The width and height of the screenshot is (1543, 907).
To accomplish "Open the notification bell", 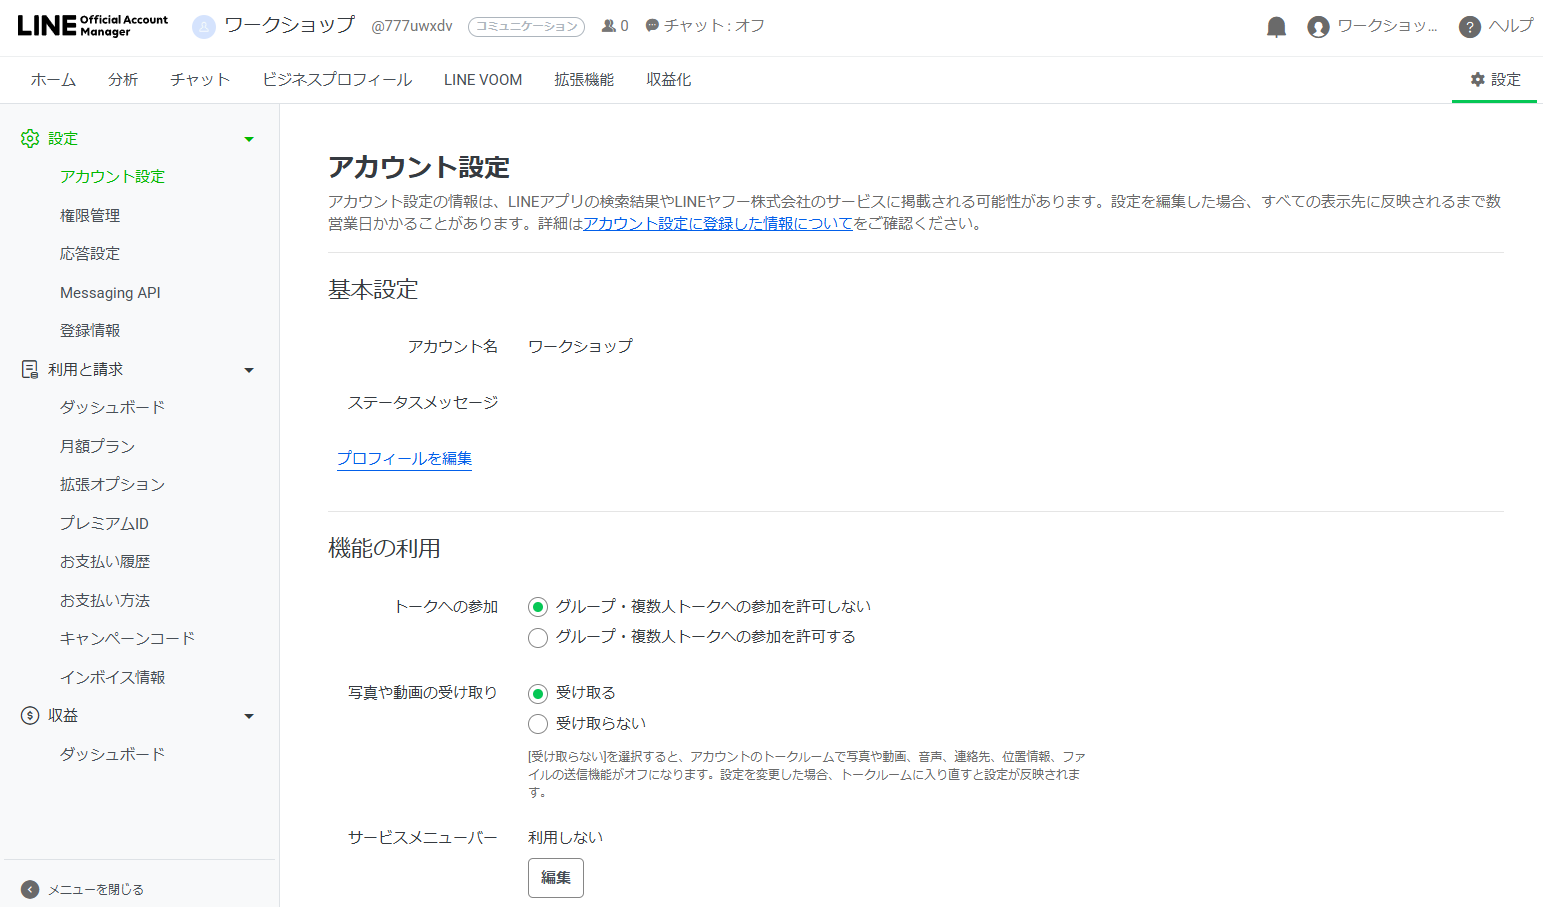I will (1276, 27).
